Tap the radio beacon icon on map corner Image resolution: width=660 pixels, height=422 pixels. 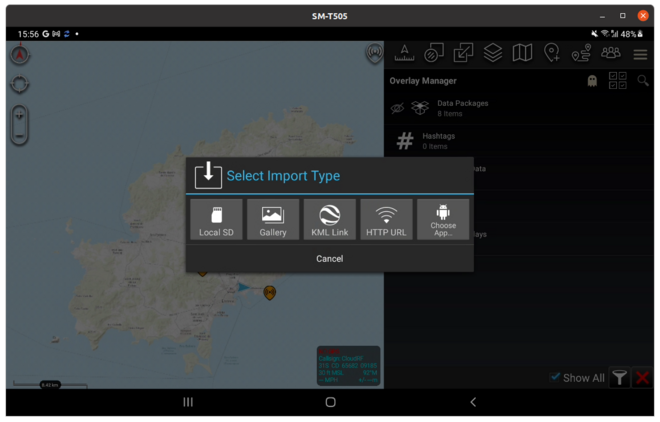coord(374,53)
